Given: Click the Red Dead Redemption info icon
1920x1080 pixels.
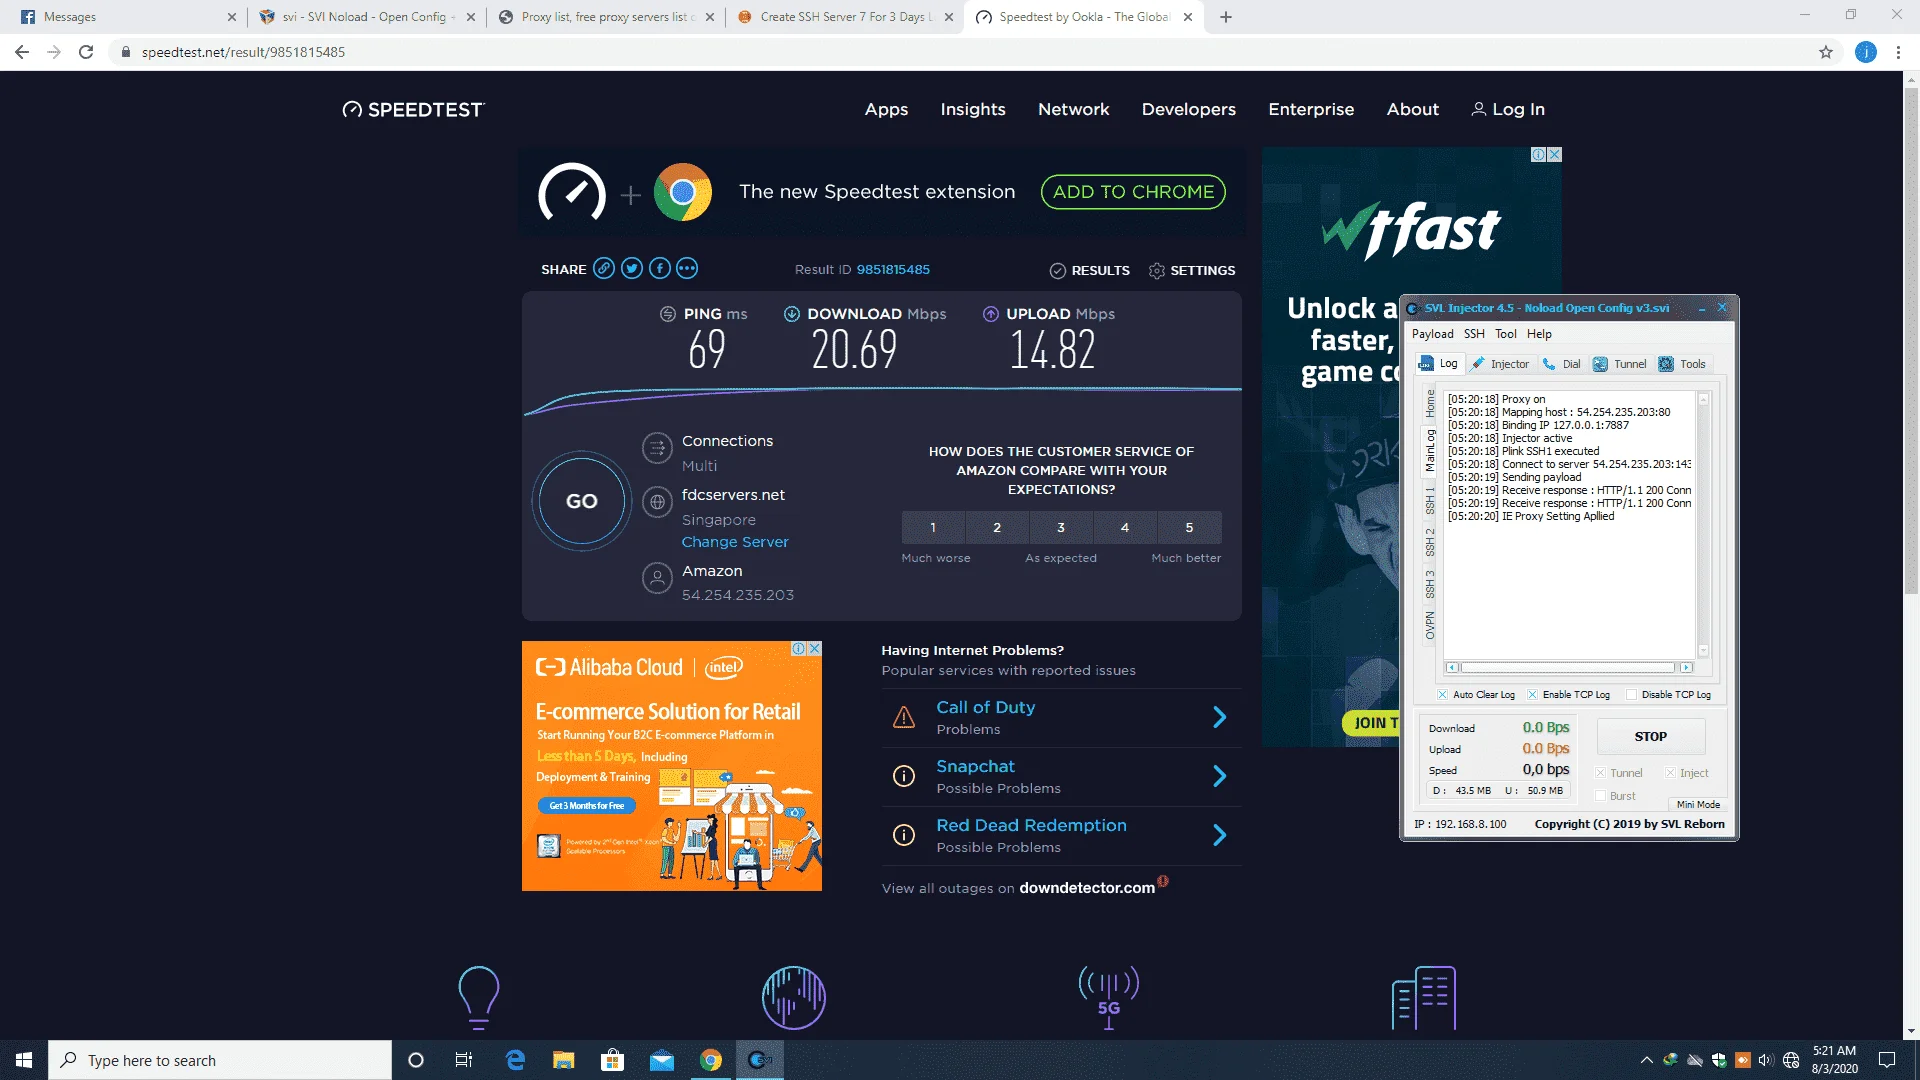Looking at the screenshot, I should tap(904, 835).
